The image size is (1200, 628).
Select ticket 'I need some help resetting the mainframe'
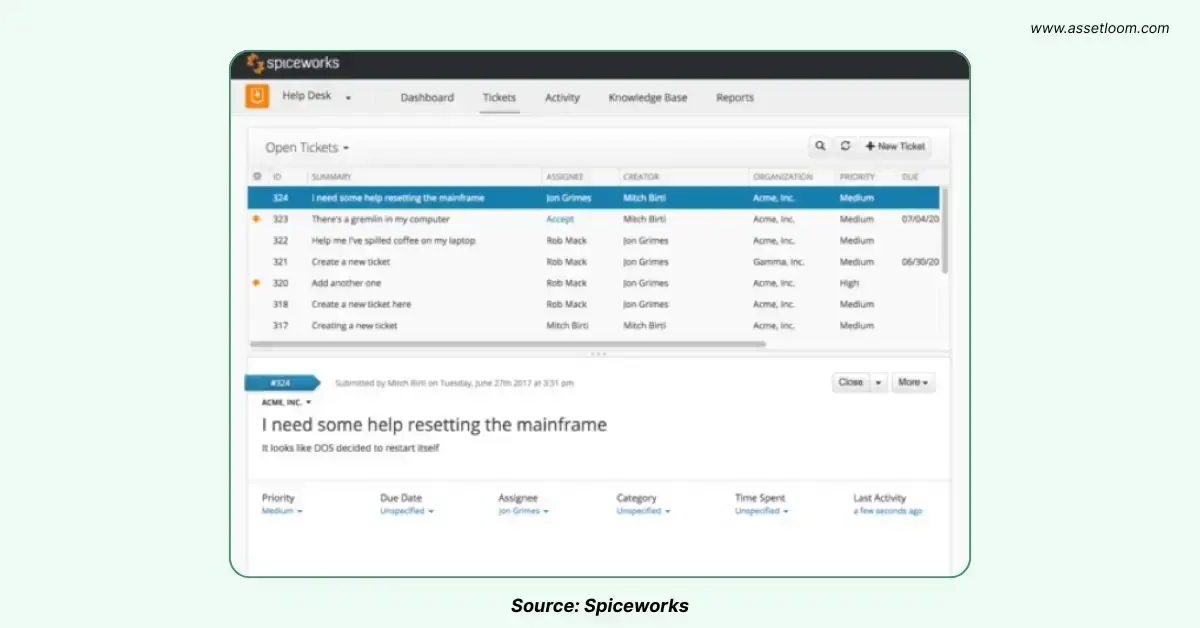coord(594,198)
